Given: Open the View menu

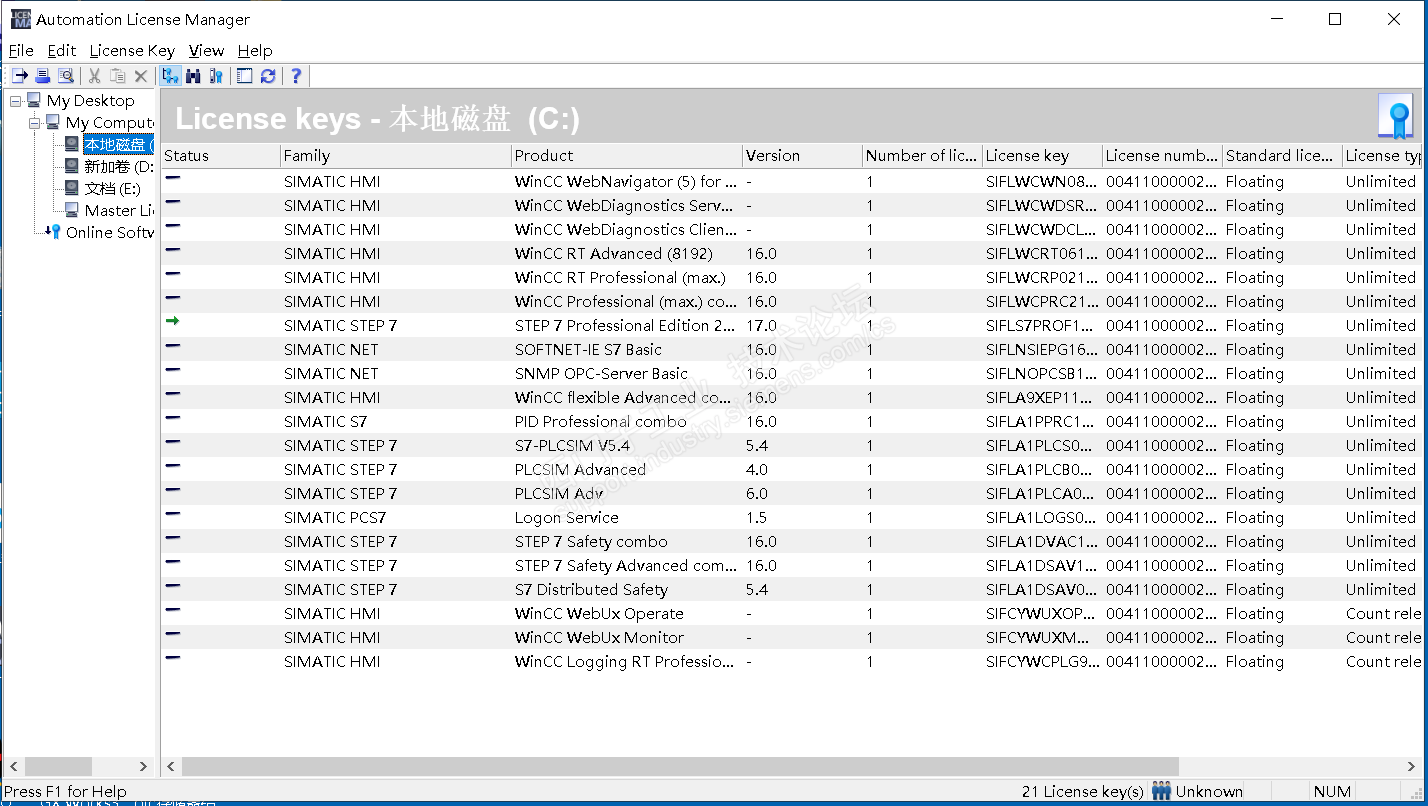Looking at the screenshot, I should [207, 50].
